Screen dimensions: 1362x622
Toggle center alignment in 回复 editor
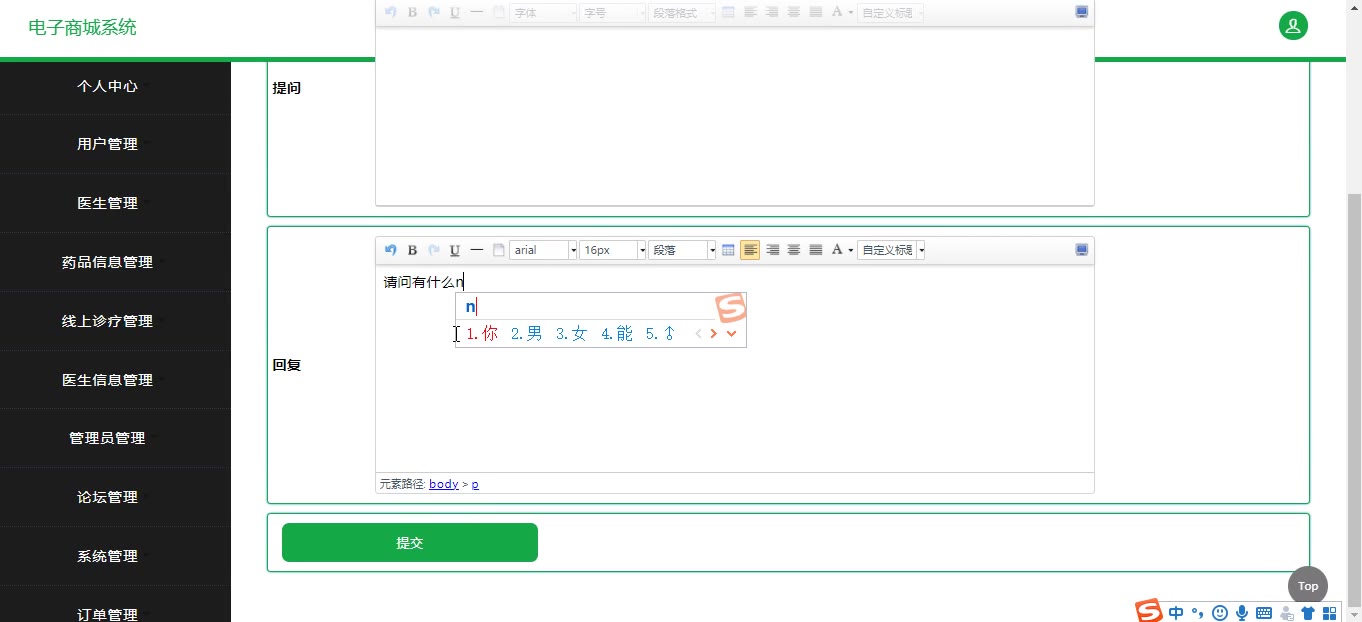click(x=794, y=250)
